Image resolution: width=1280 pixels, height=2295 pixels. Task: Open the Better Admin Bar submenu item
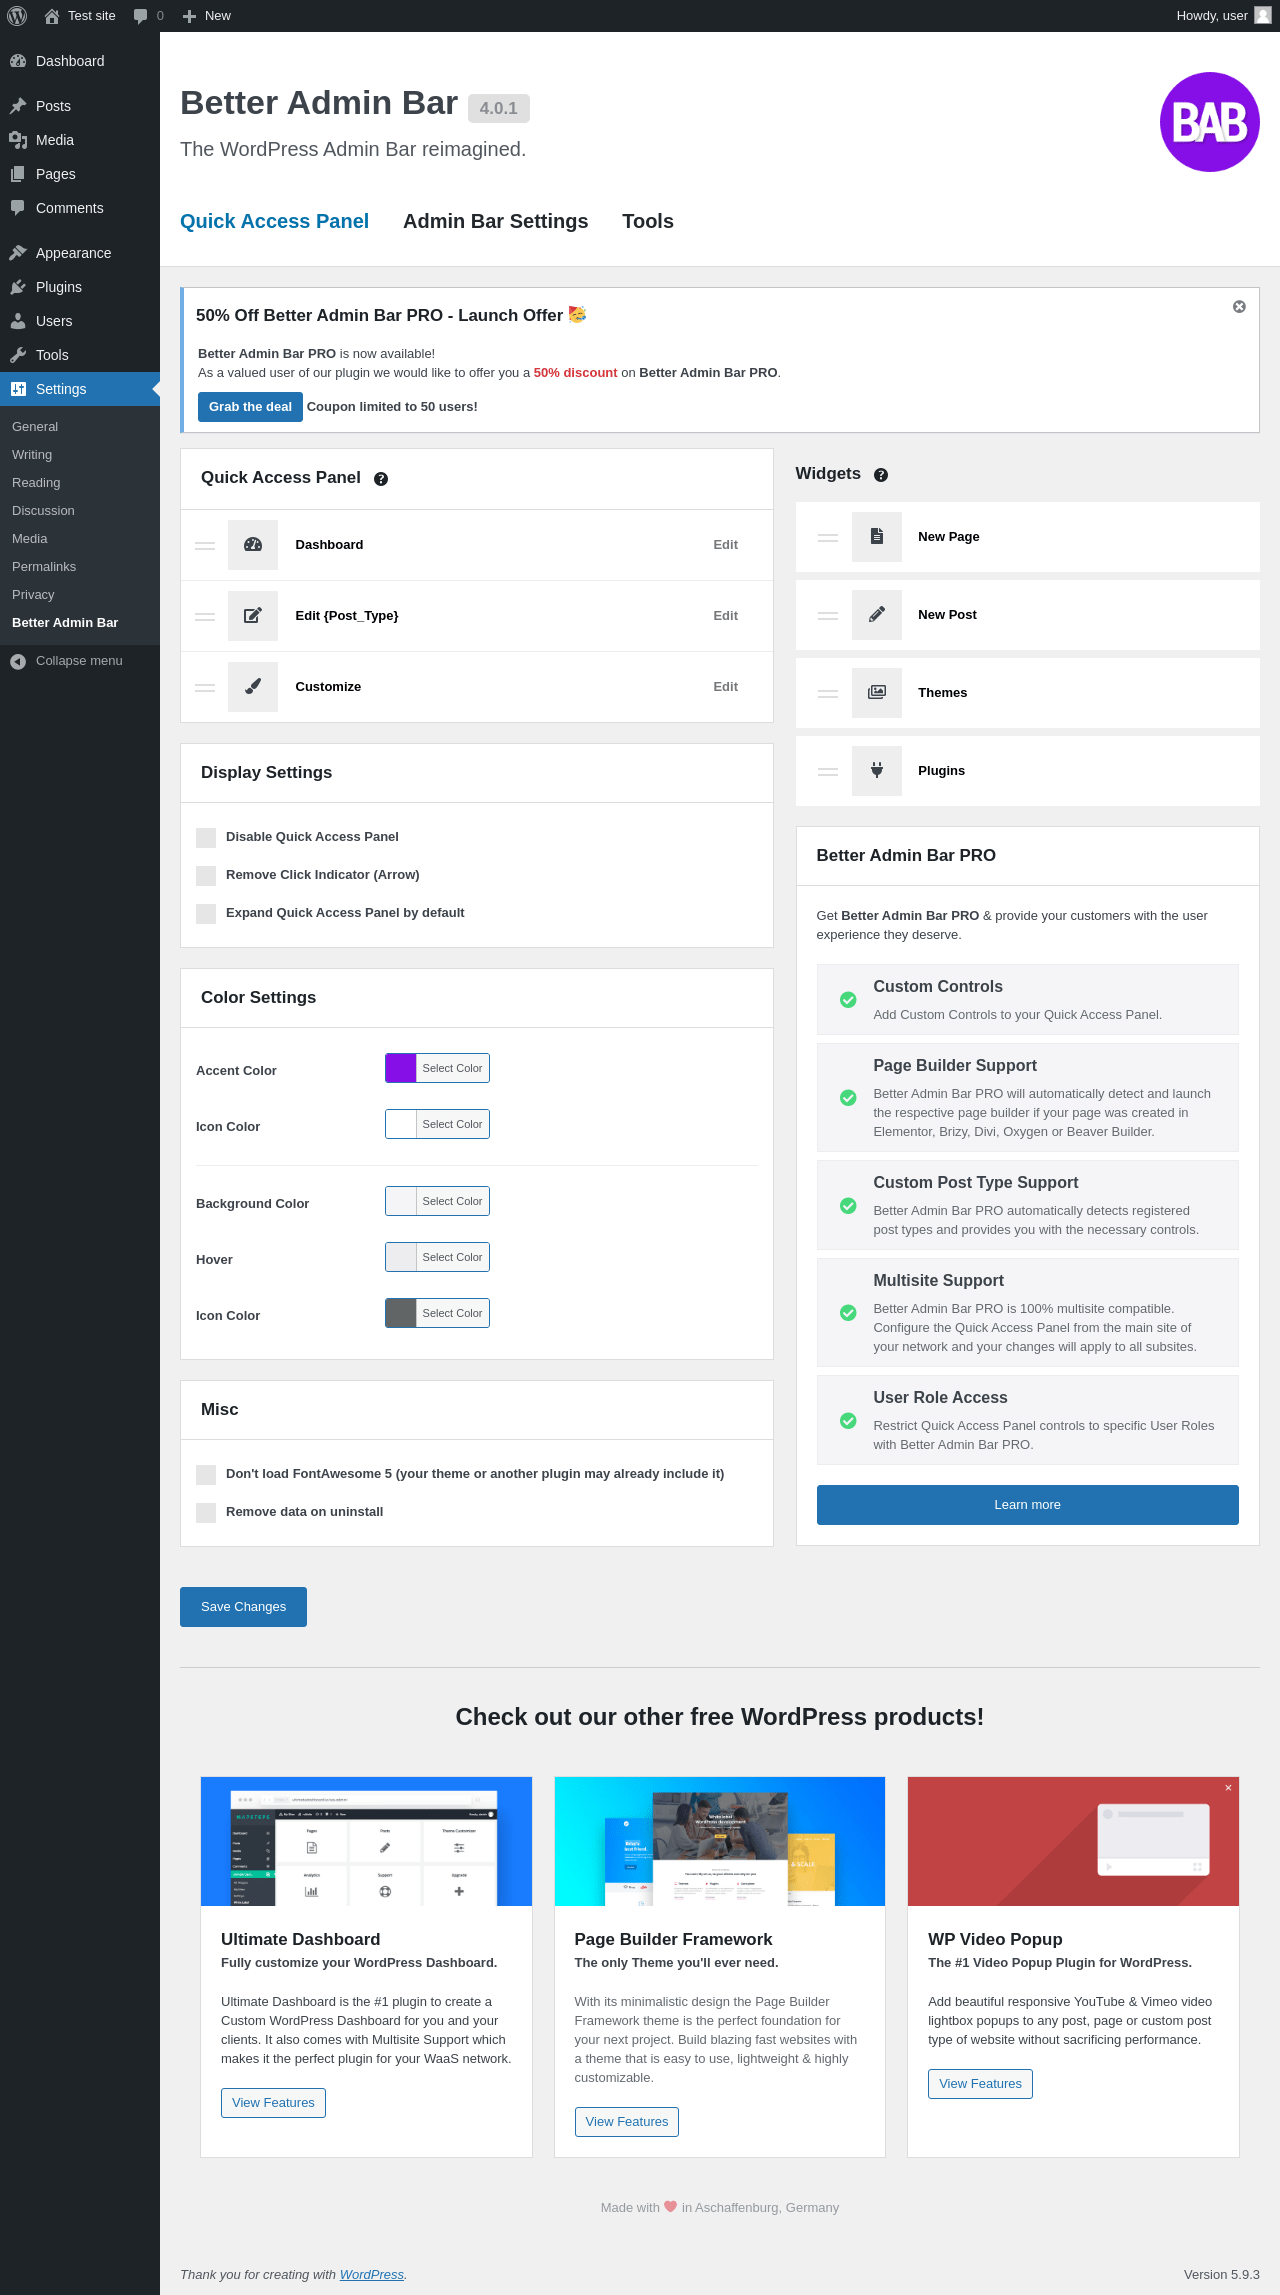click(x=65, y=623)
